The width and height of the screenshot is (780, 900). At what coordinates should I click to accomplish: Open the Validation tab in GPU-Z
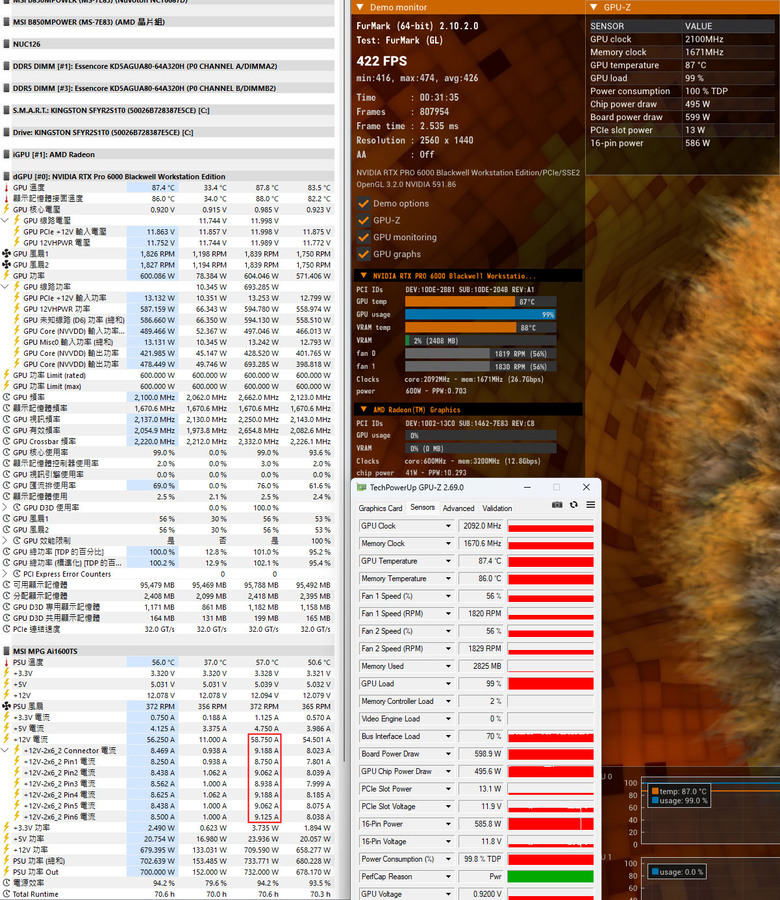[x=497, y=508]
